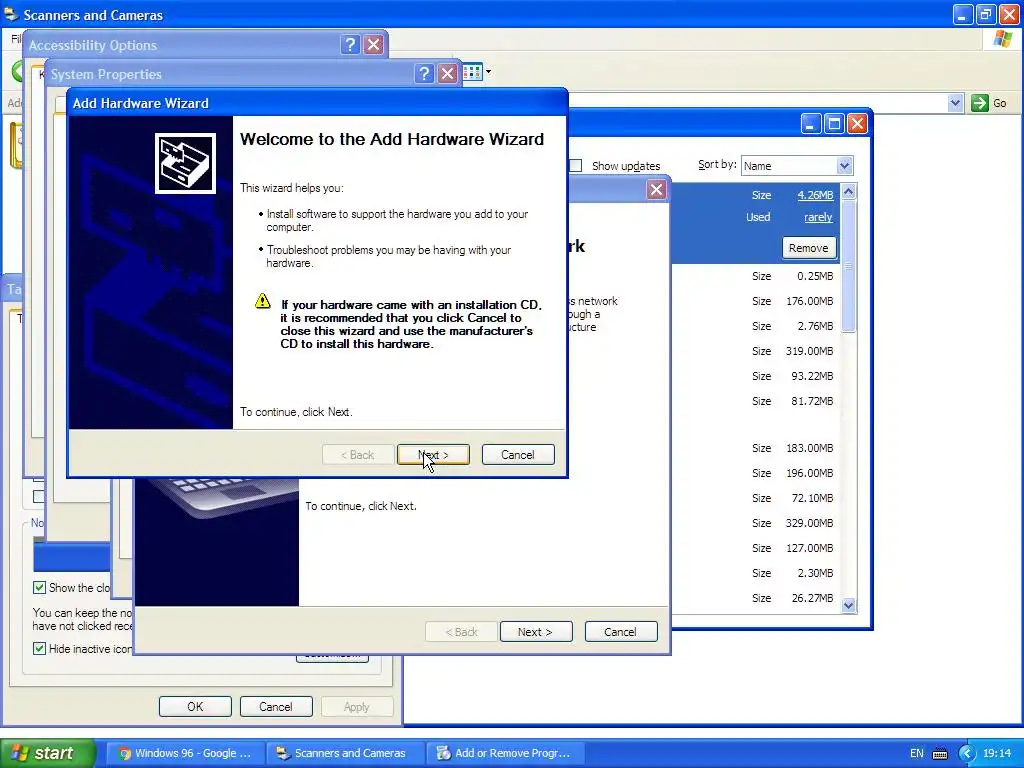This screenshot has height=768, width=1024.
Task: Cancel the network wizard behind
Action: (620, 632)
